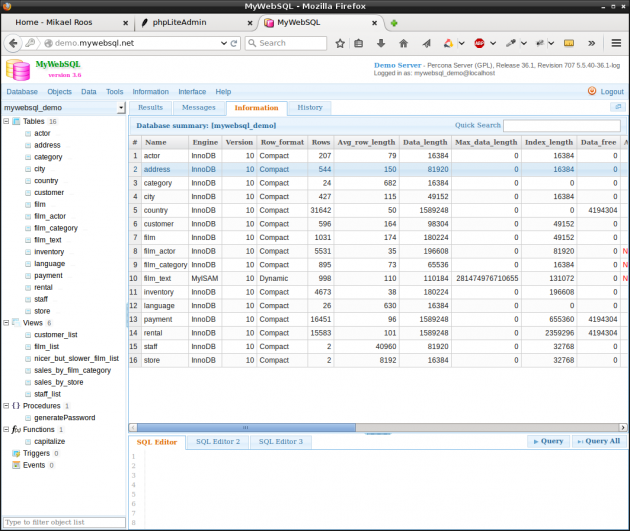Click the view icon beside sales_by_store
This screenshot has height=531, width=630.
click(x=28, y=382)
